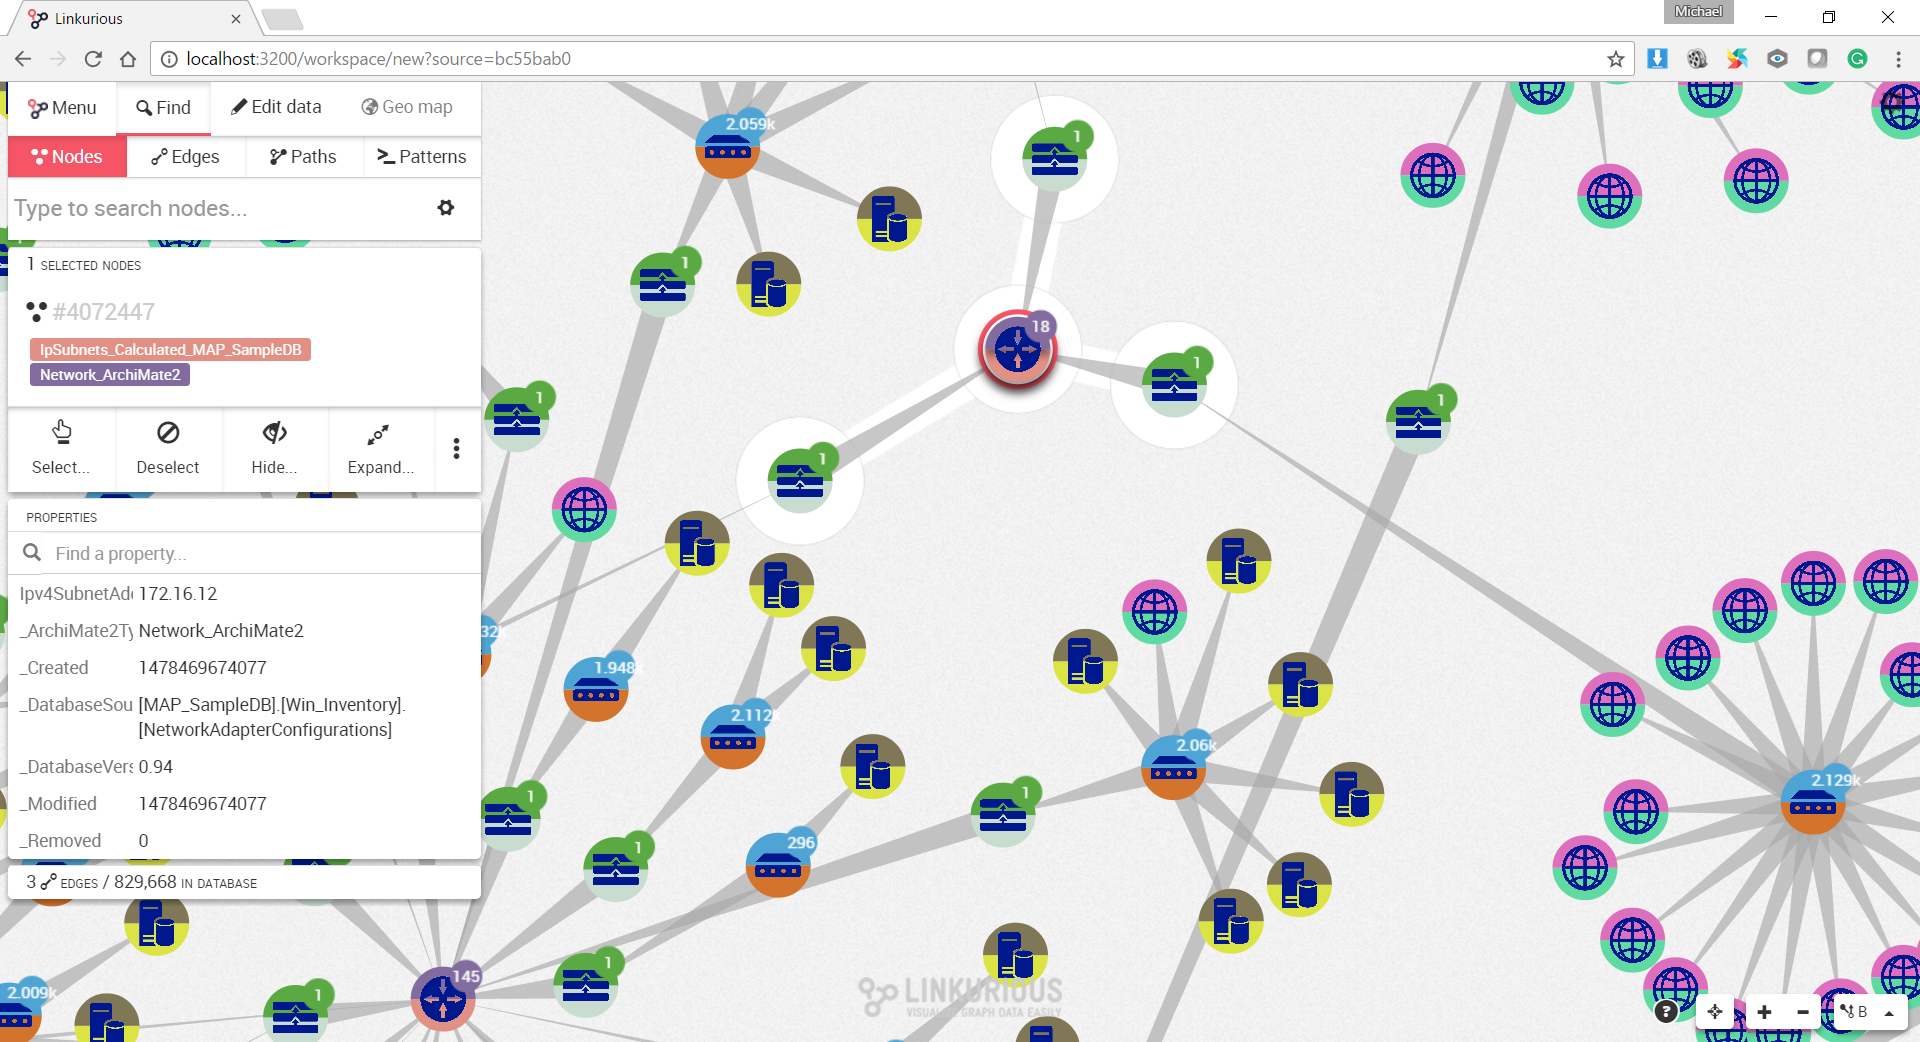Click the IpSubnets_Calculated_MAP_SampleDB category label
The width and height of the screenshot is (1920, 1042).
[171, 350]
